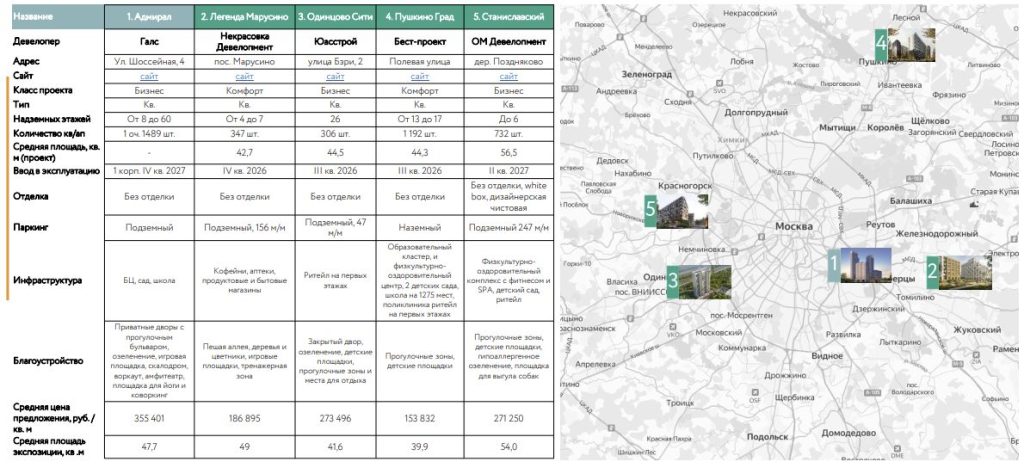1024x474 pixels.
Task: Click the 'Название' header cell
Action: 57,17
